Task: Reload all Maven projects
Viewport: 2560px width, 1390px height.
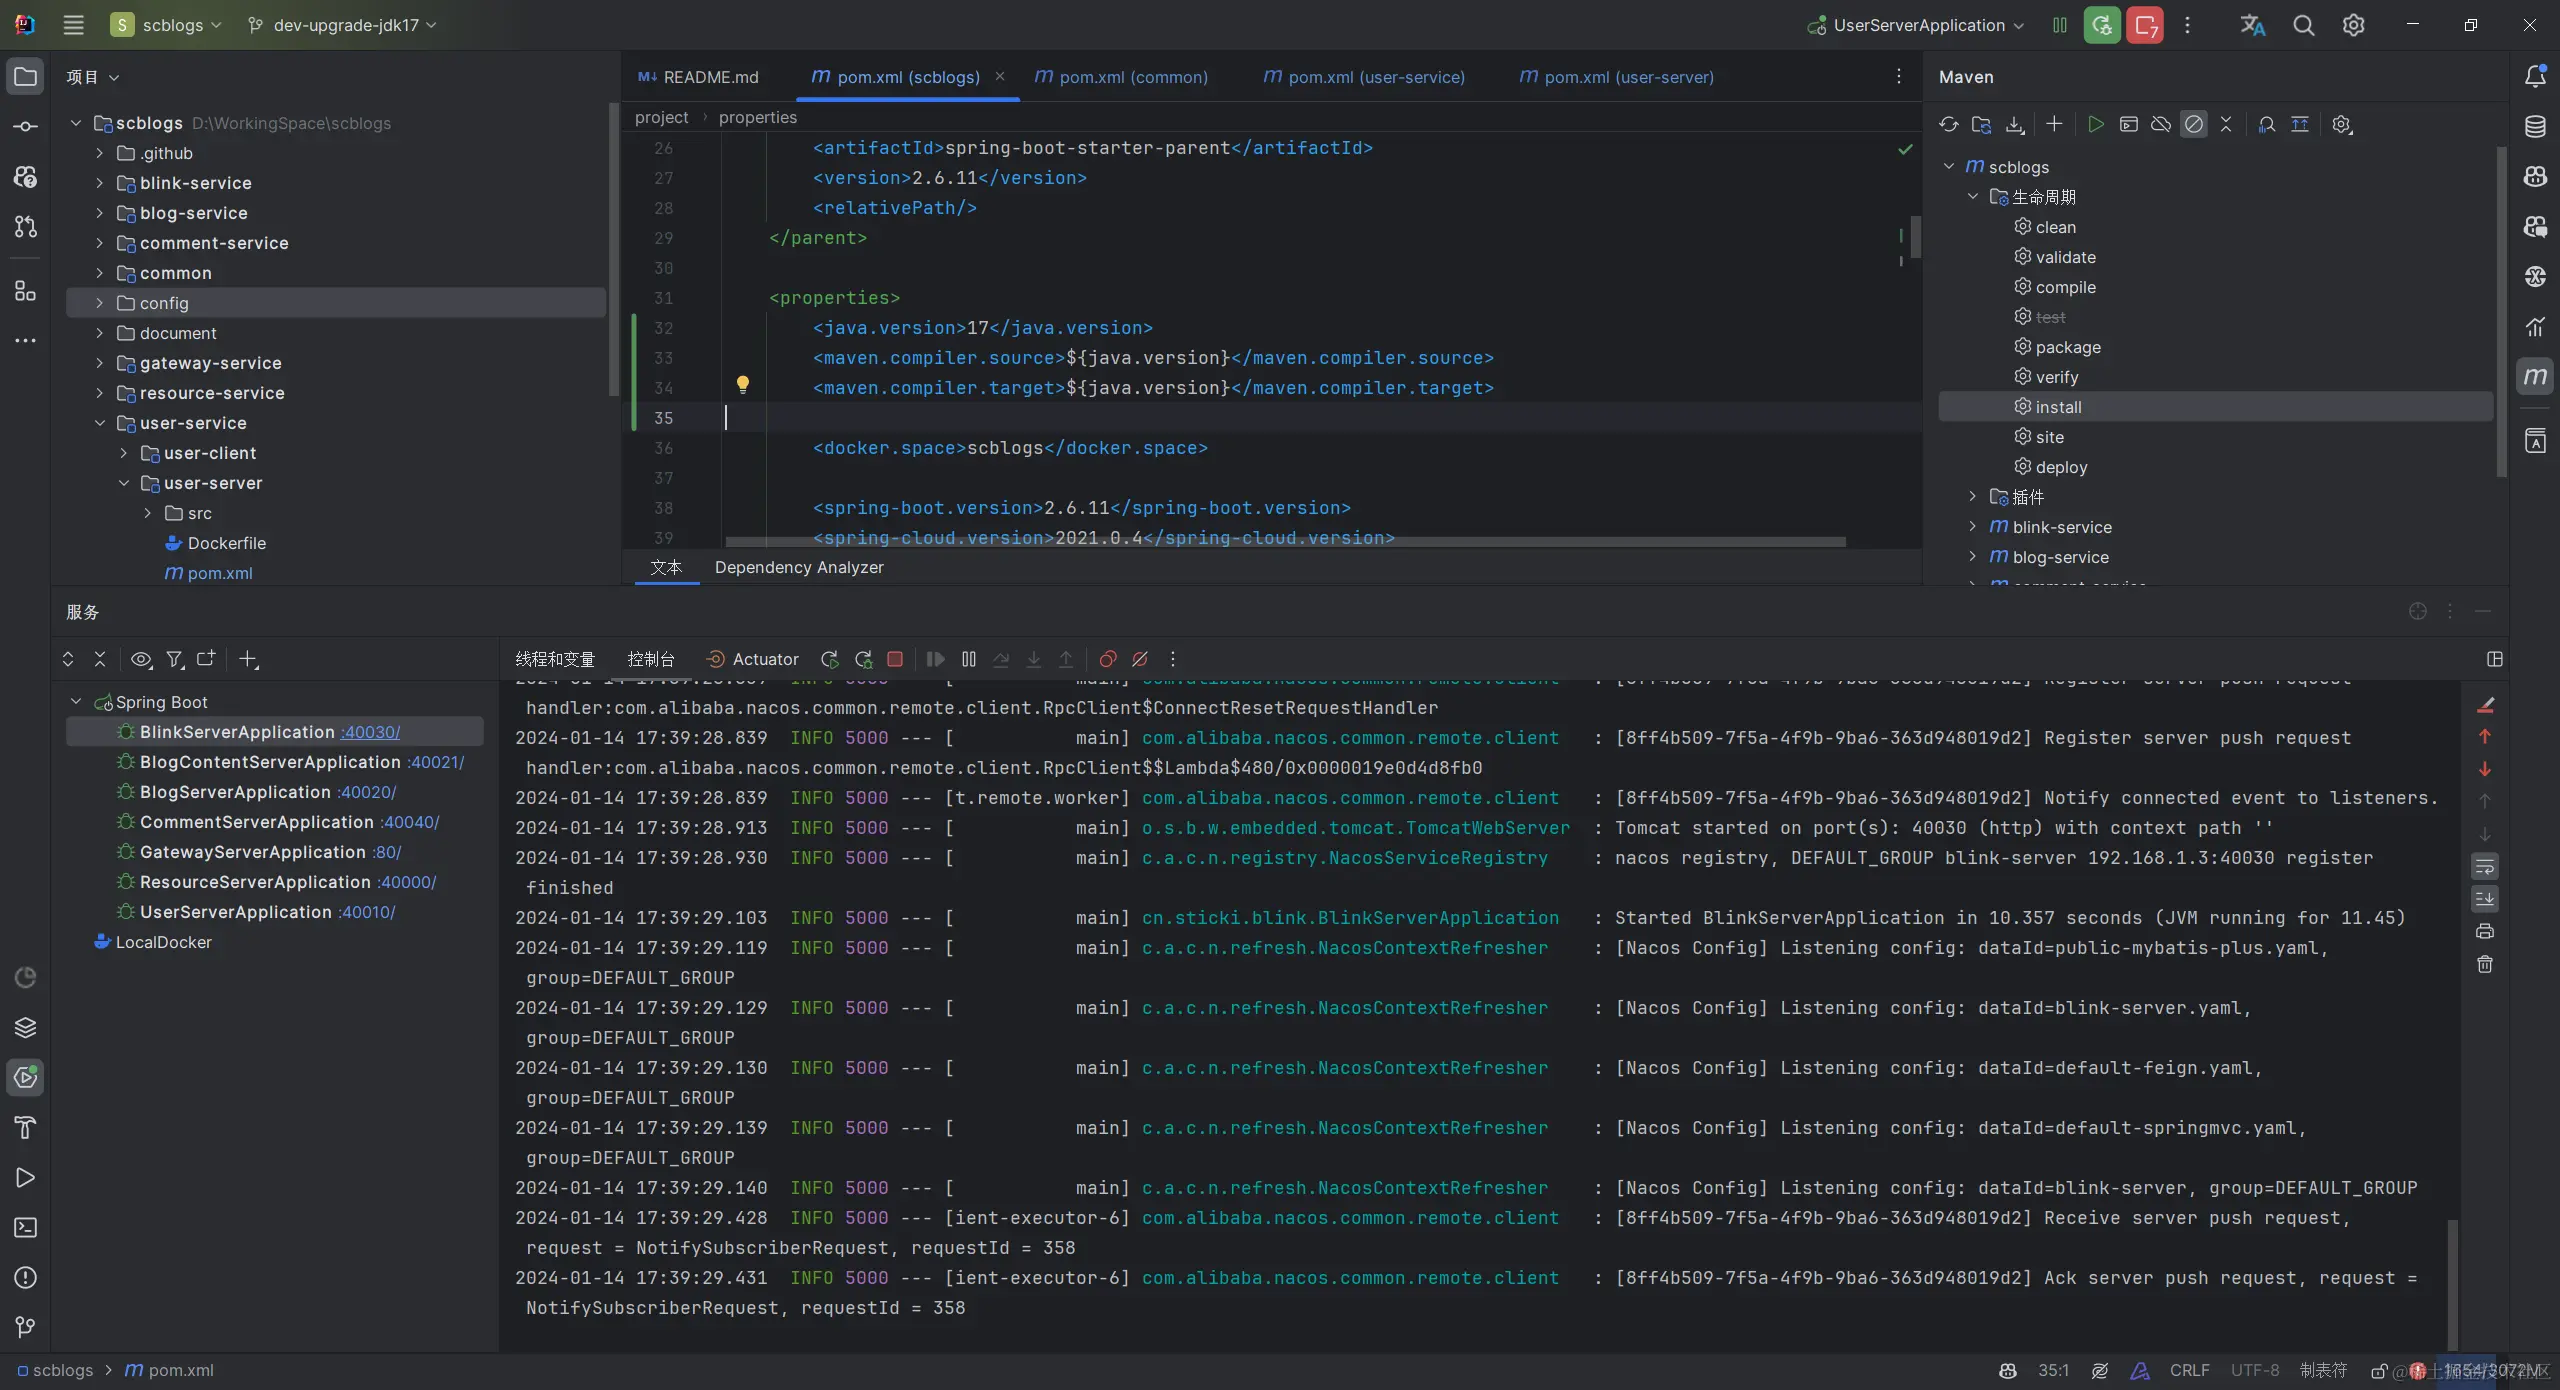Action: coord(1948,124)
